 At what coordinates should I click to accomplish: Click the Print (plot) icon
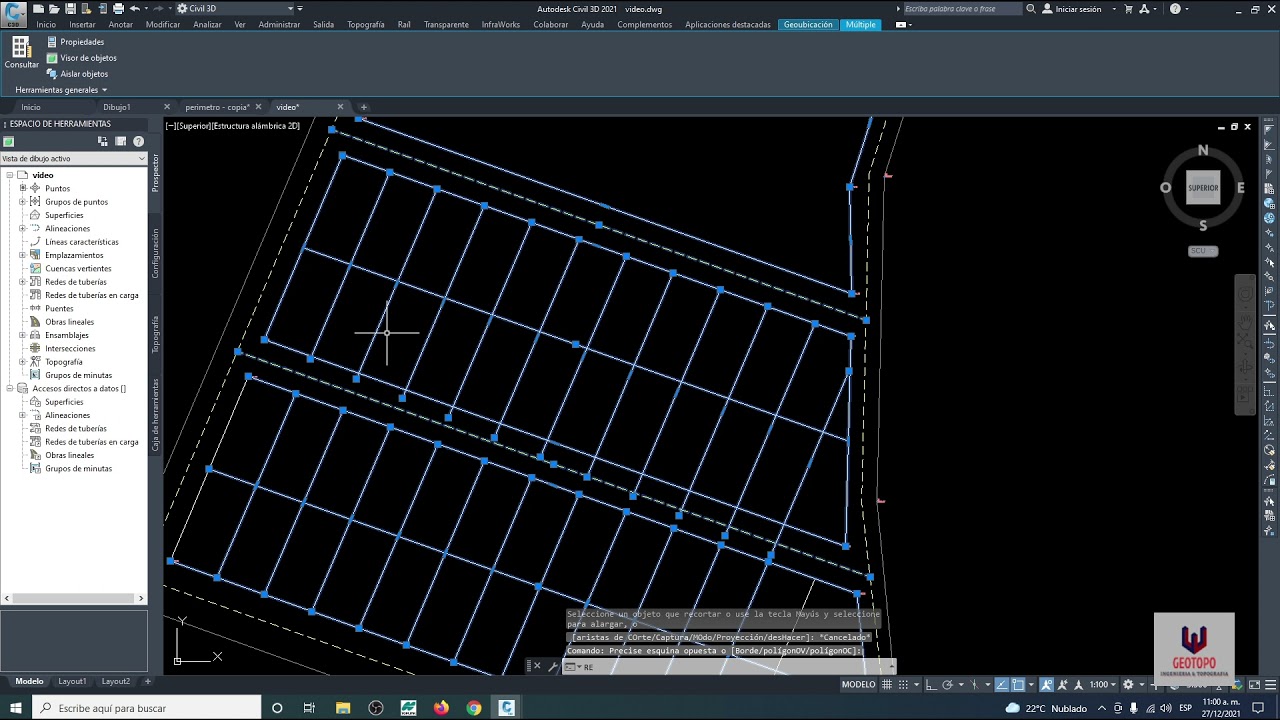[119, 9]
